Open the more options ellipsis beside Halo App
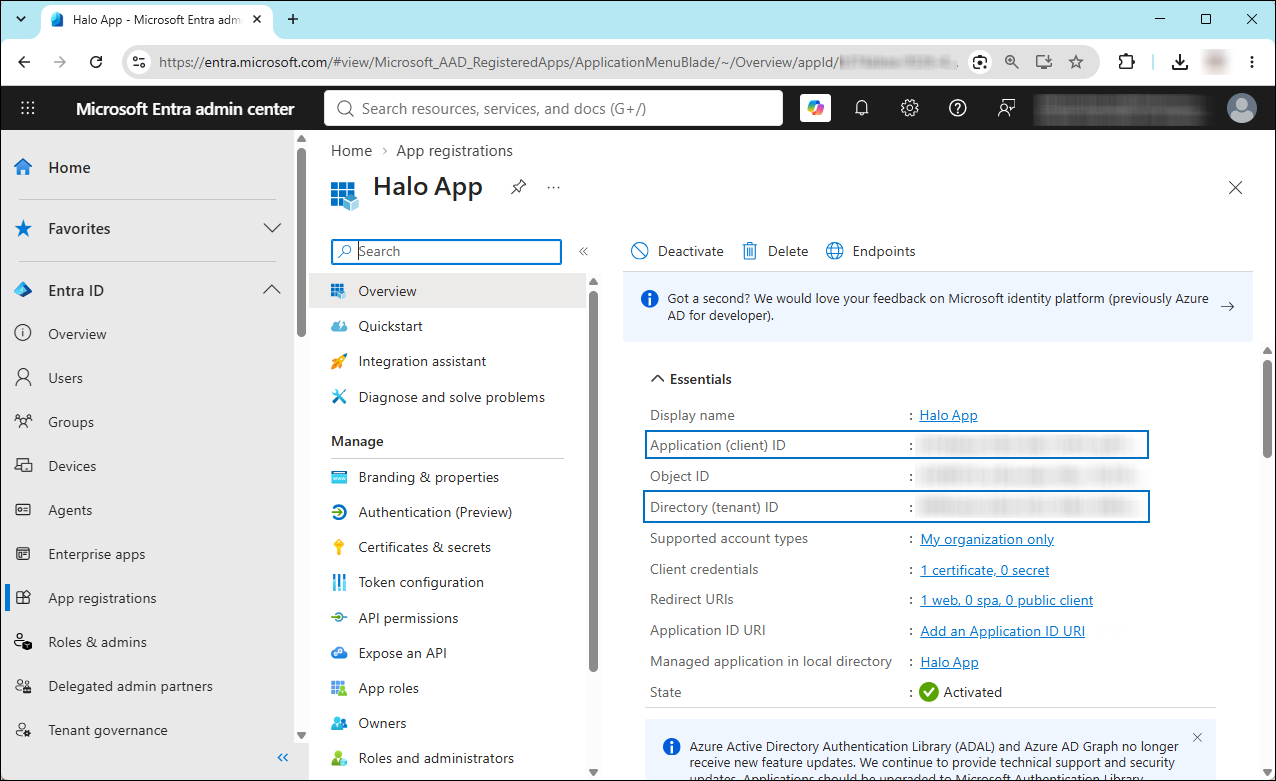The height and width of the screenshot is (781, 1276). coord(553,187)
